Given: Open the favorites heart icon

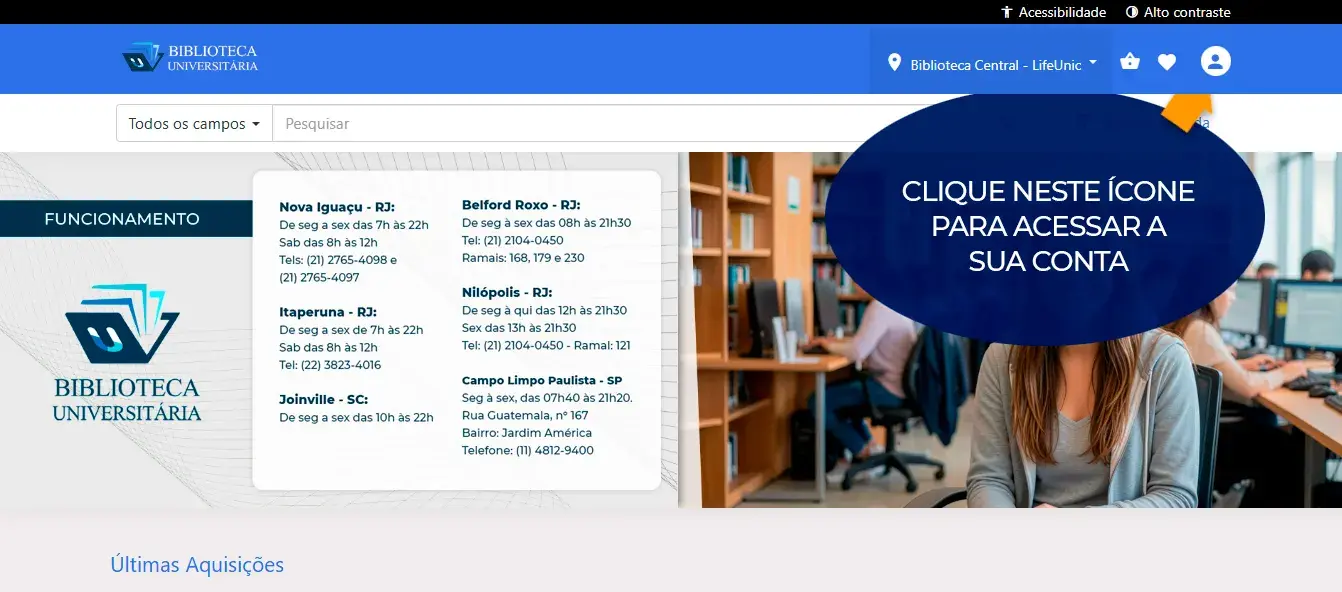Looking at the screenshot, I should tap(1167, 62).
